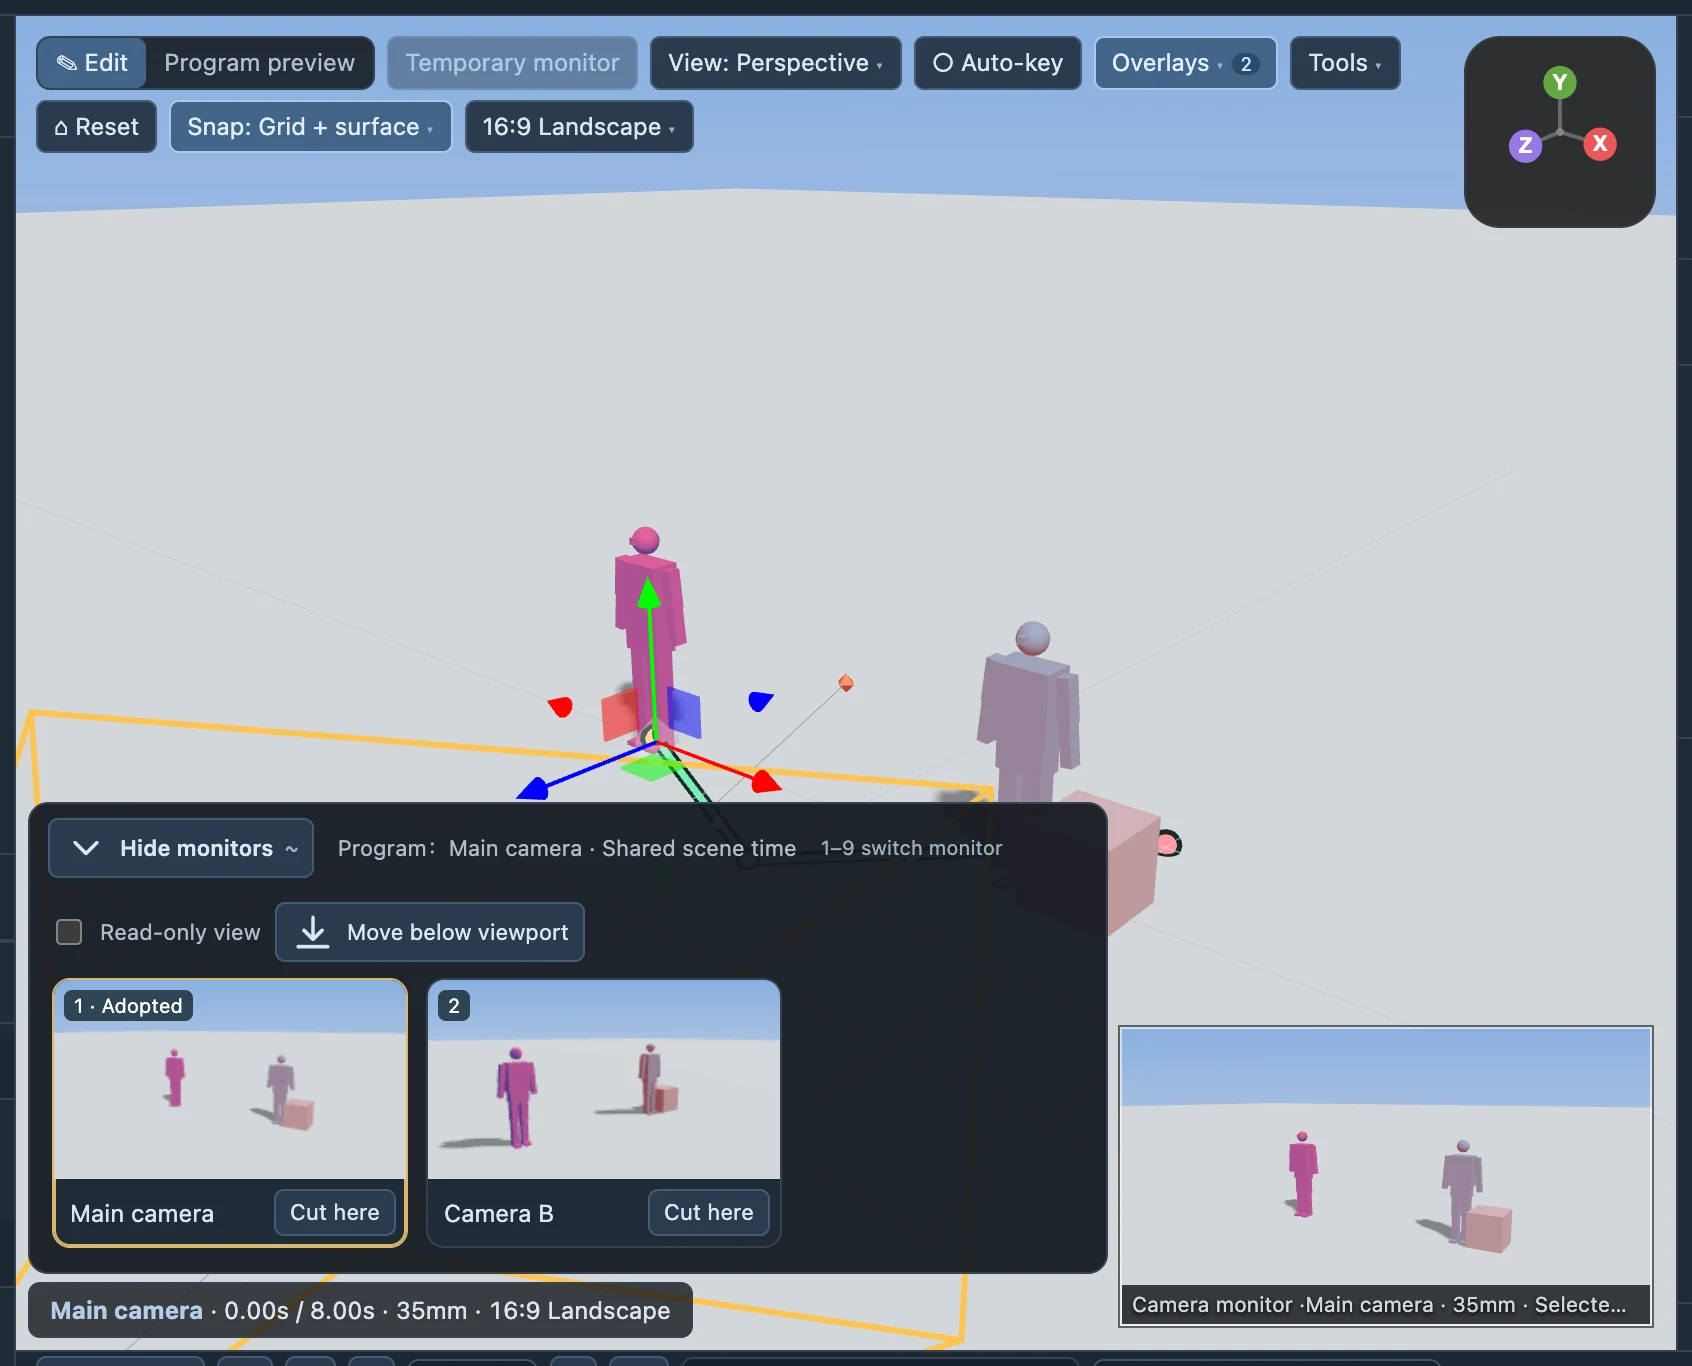Click the 'Program: Main camera · Shared scene time' text
The image size is (1692, 1366).
pos(566,848)
